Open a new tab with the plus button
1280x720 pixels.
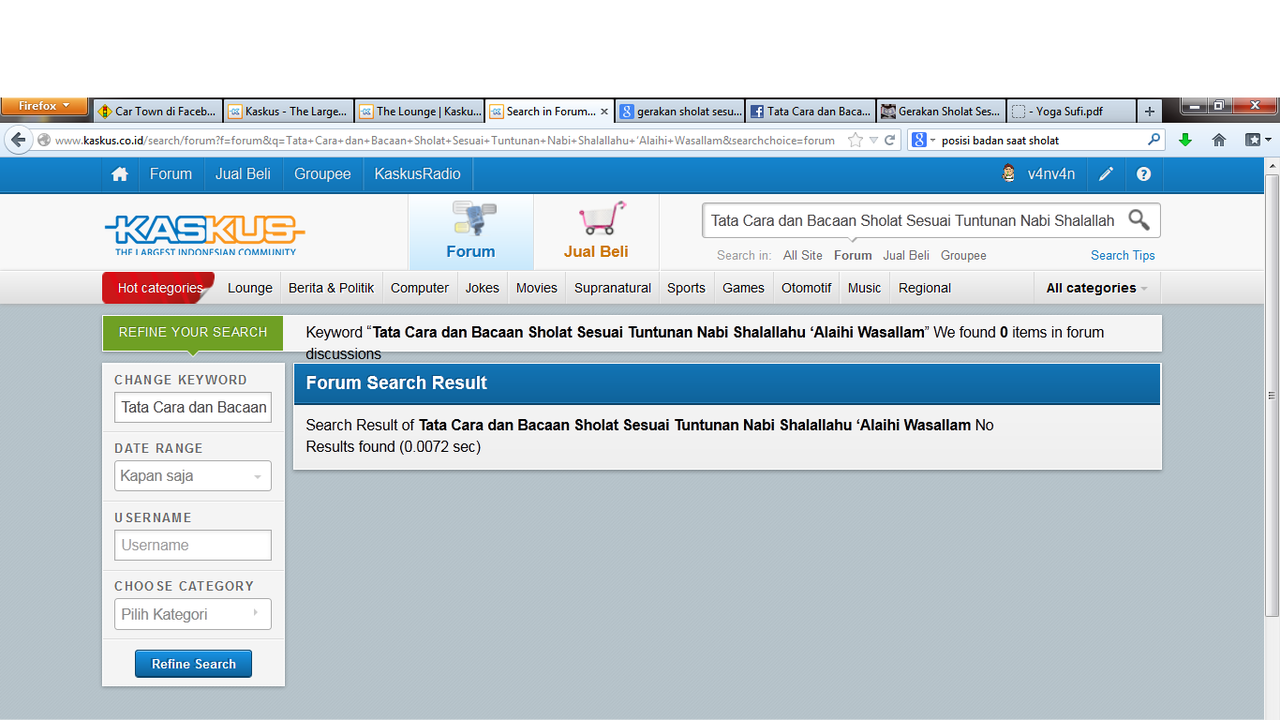click(x=1150, y=111)
